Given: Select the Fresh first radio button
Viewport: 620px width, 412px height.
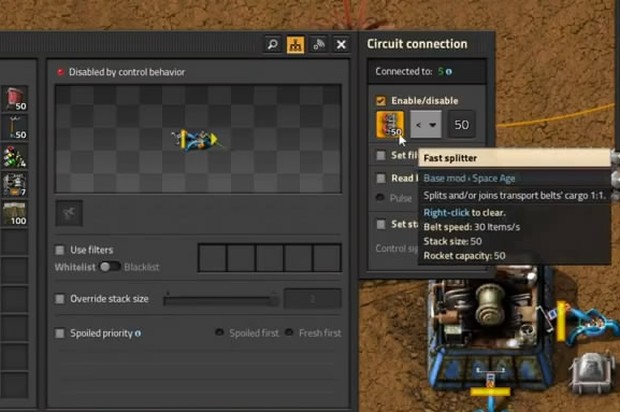Looking at the screenshot, I should pyautogui.click(x=289, y=332).
